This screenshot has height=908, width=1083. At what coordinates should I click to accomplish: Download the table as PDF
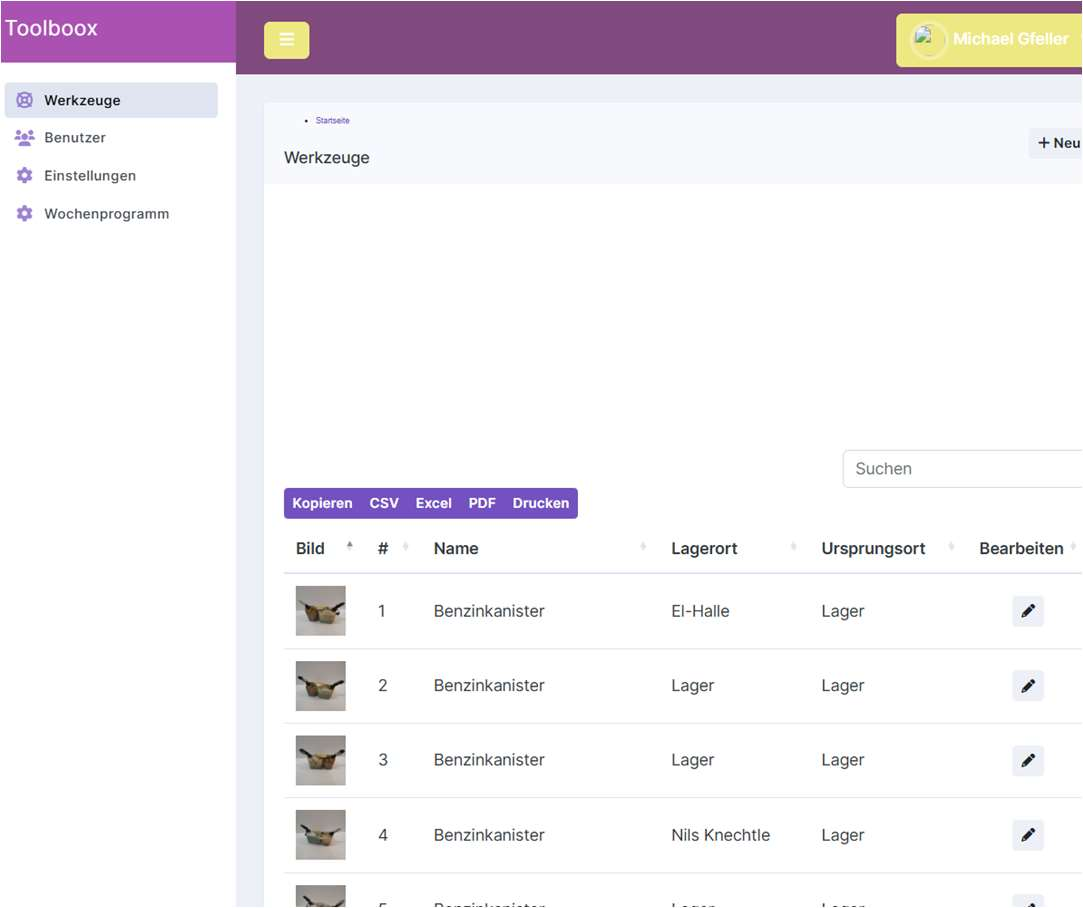pyautogui.click(x=482, y=503)
